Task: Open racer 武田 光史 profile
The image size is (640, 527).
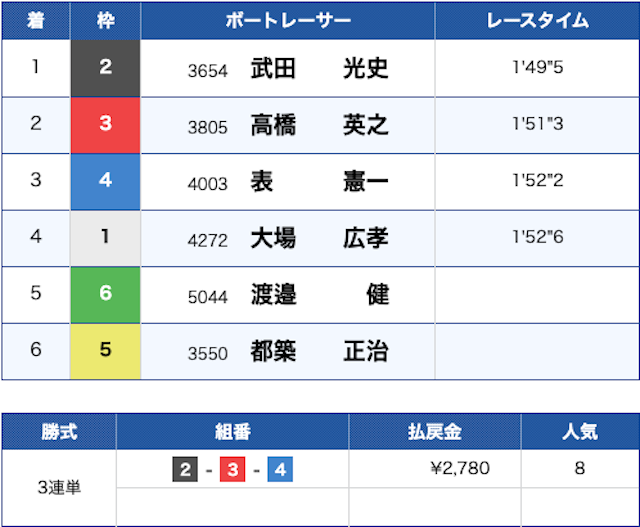Action: [319, 68]
